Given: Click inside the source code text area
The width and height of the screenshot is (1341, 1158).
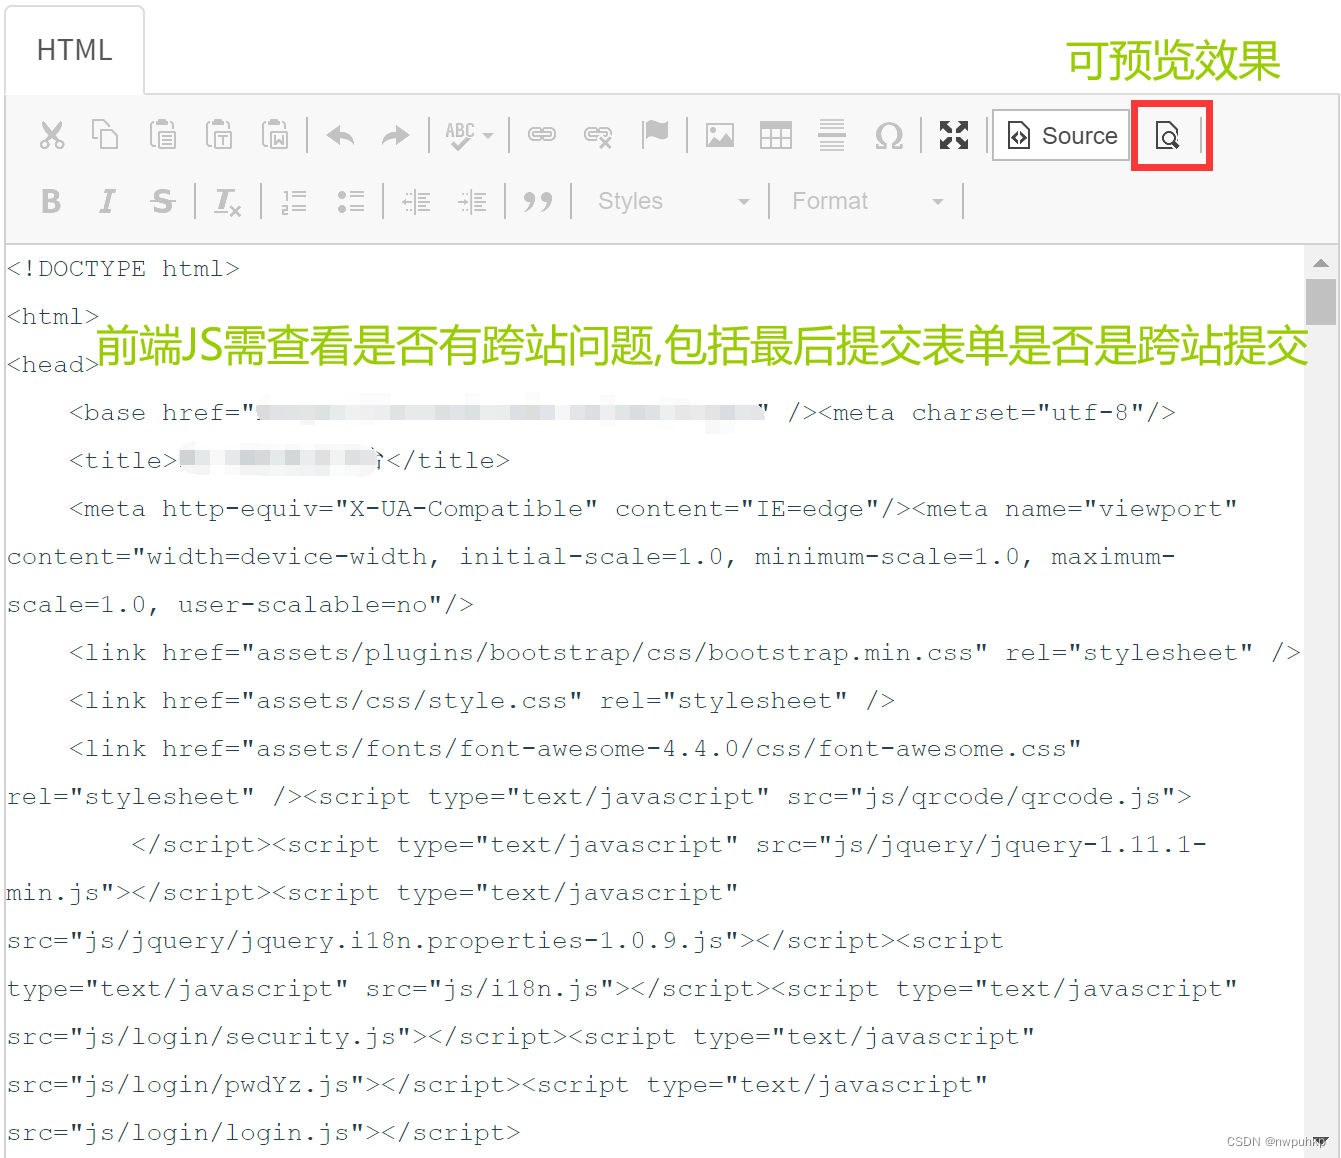Looking at the screenshot, I should click(655, 700).
